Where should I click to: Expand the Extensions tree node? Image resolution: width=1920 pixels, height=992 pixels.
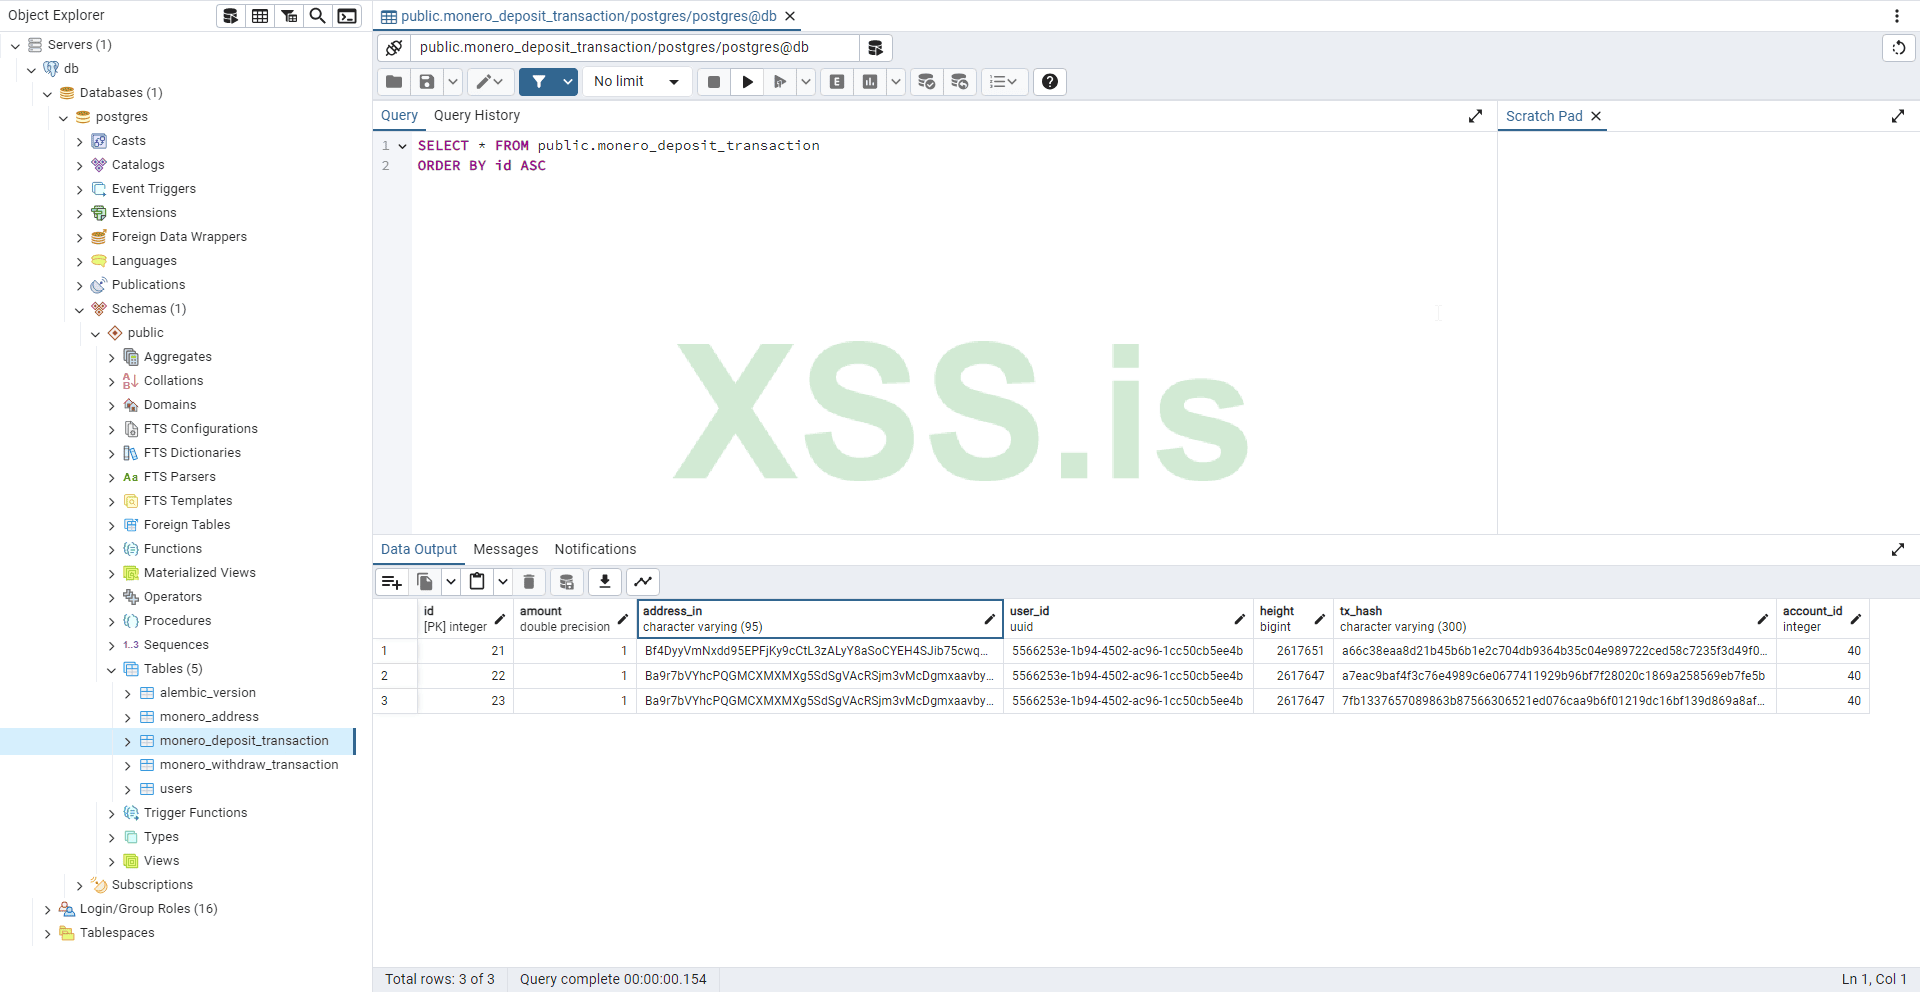coord(80,213)
